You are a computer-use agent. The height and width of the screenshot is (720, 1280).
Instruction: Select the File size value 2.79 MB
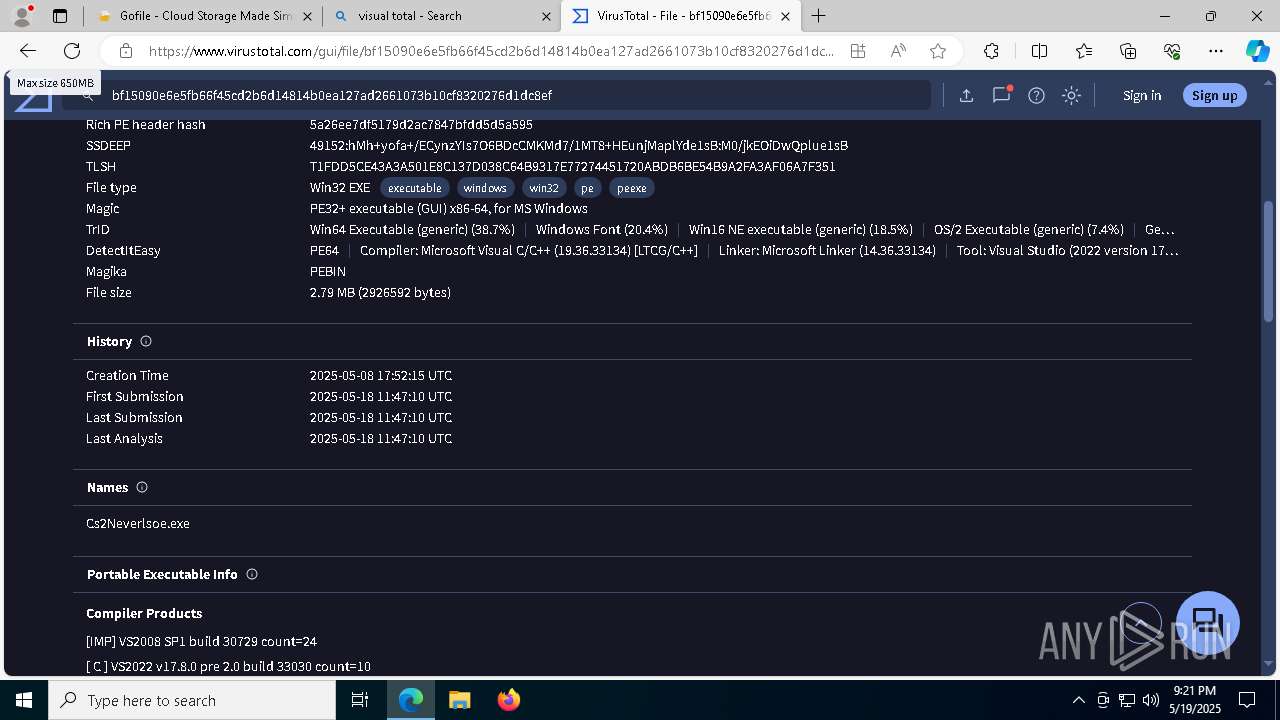coord(380,292)
